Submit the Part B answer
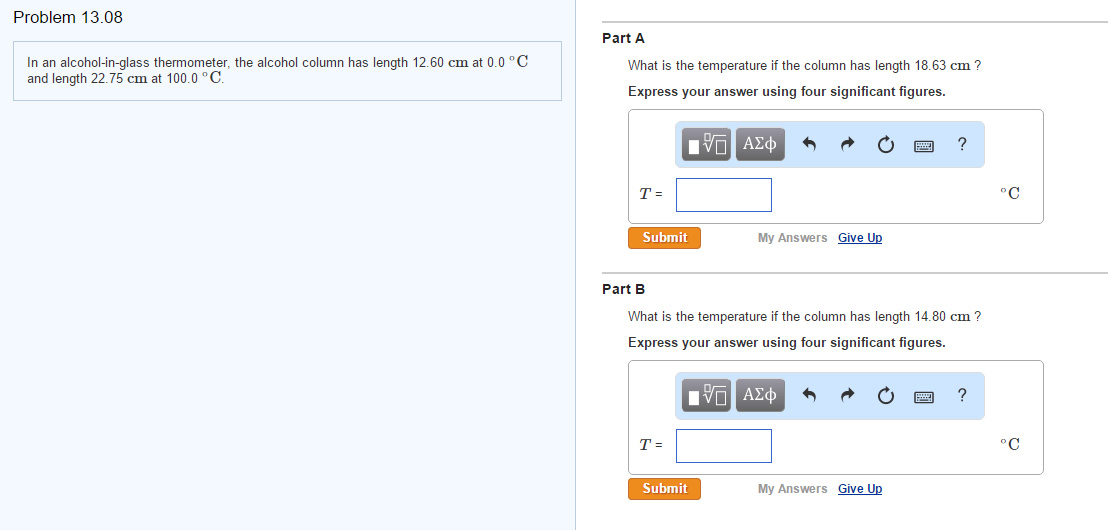Image resolution: width=1108 pixels, height=530 pixels. click(664, 489)
